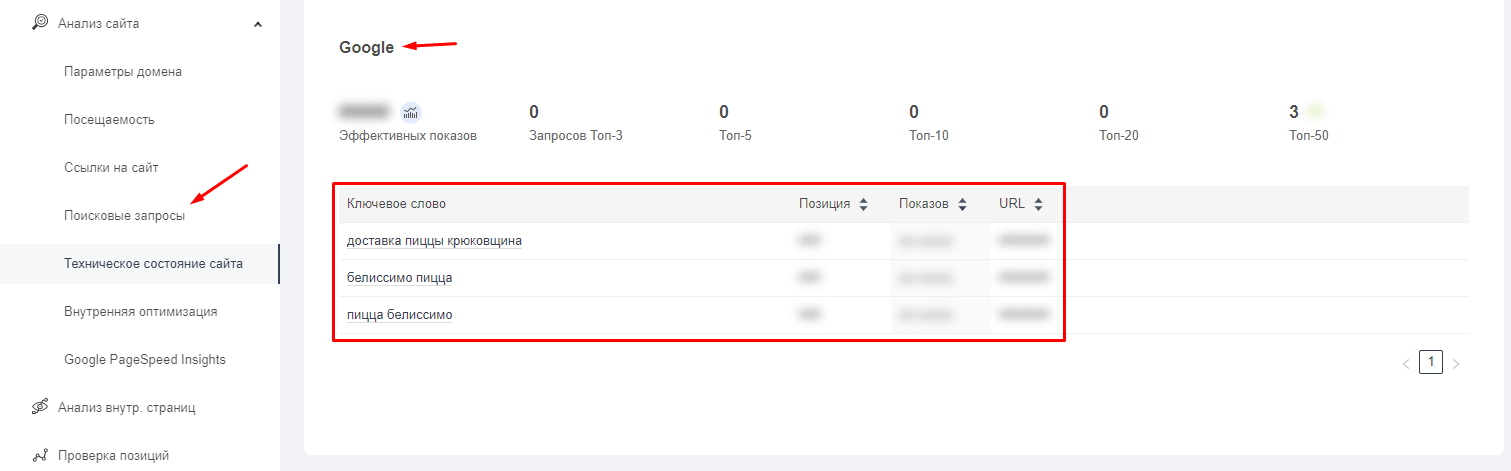Click keyword пицца белиссимо
The width and height of the screenshot is (1511, 471).
pos(399,315)
